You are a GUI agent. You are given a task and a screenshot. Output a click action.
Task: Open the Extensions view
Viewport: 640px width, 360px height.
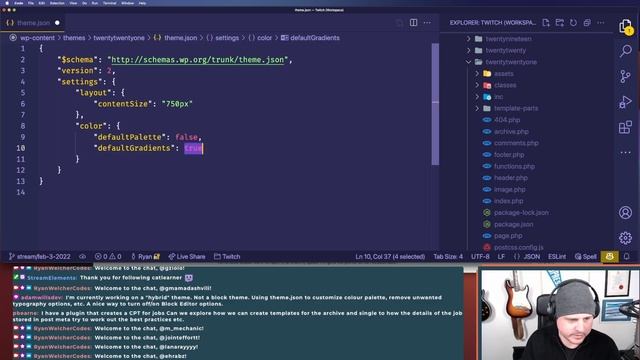(x=625, y=127)
